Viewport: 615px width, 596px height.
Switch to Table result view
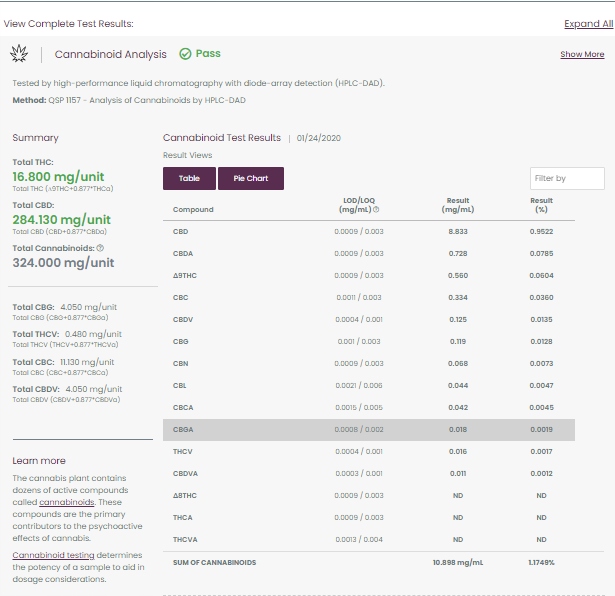click(x=189, y=178)
